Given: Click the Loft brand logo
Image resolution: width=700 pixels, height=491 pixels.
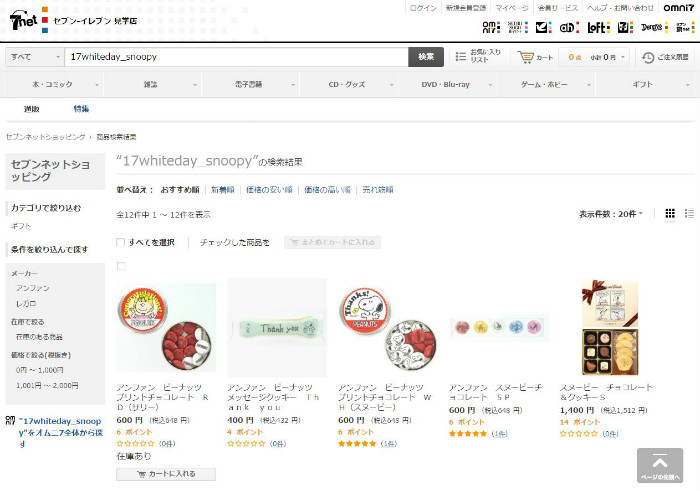Looking at the screenshot, I should click(x=598, y=27).
